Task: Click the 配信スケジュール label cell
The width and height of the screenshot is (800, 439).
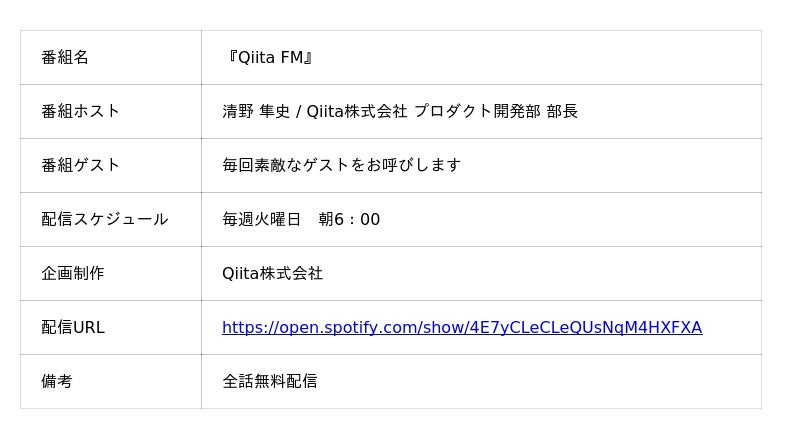Action: point(104,220)
